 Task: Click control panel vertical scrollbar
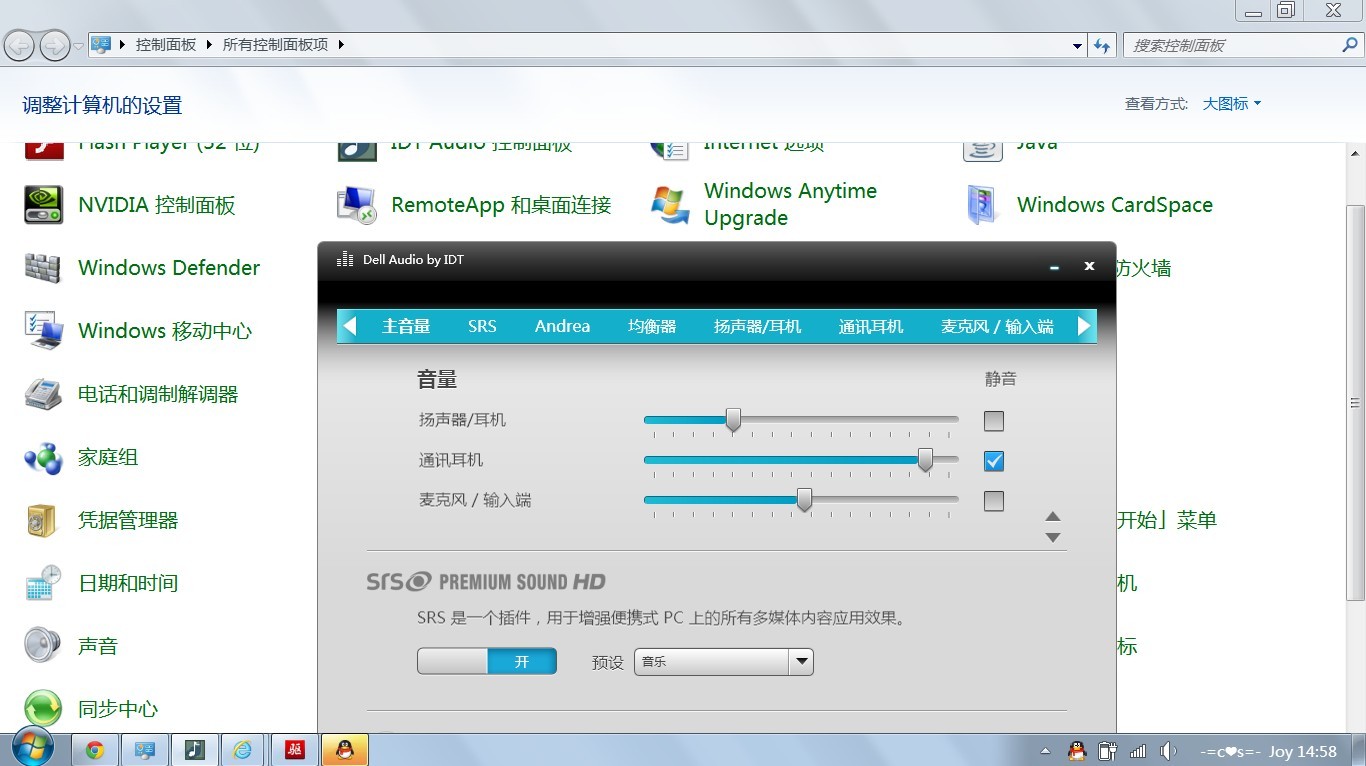tap(1355, 403)
